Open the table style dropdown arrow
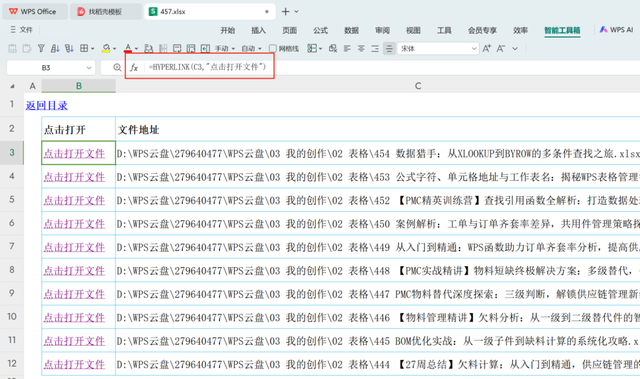Screen dimensions: 640x379 pyautogui.click(x=320, y=49)
